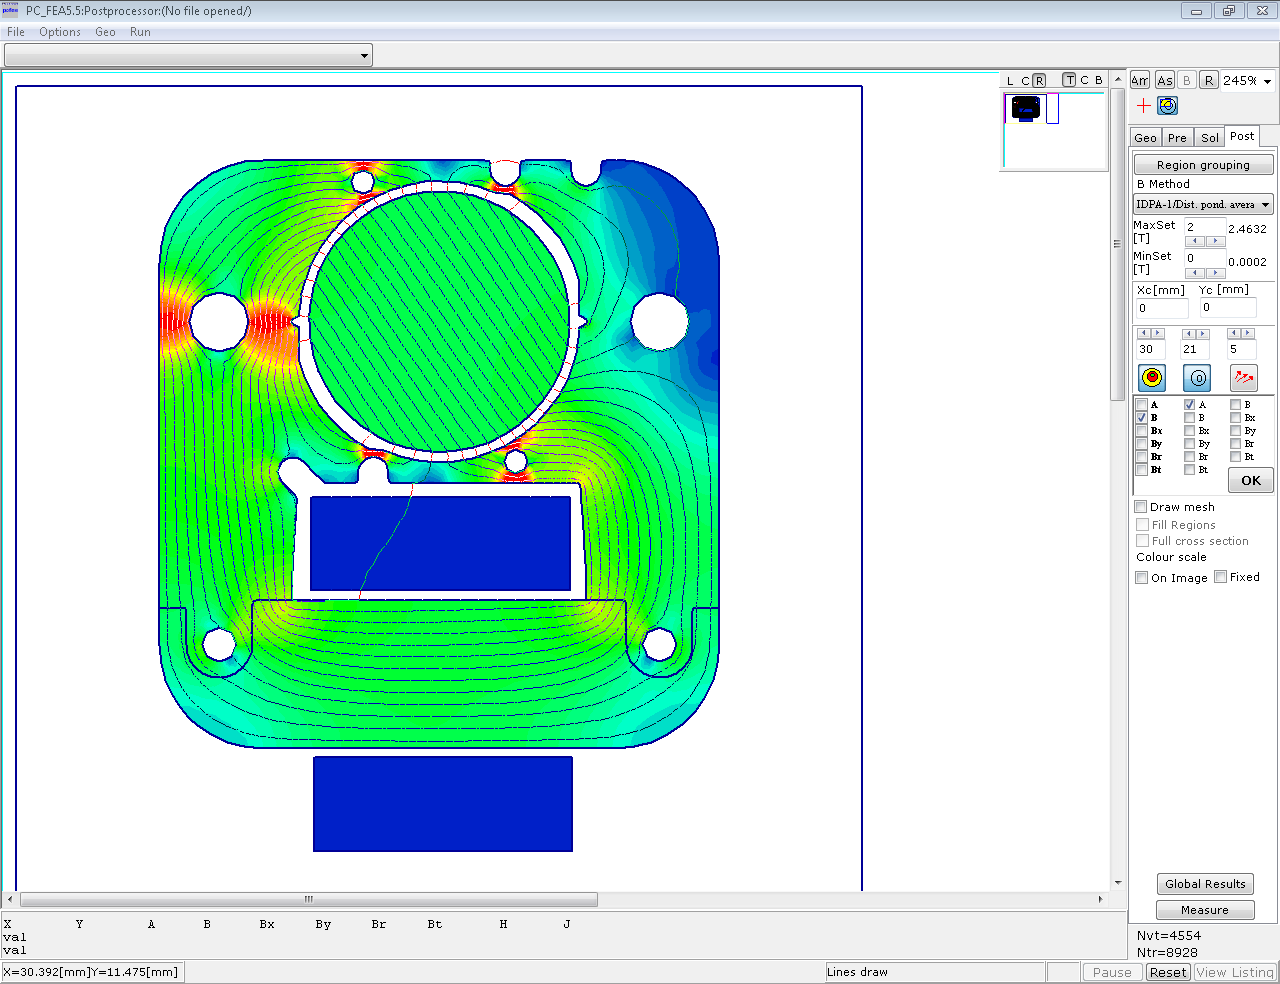The image size is (1280, 984).
Task: Toggle the red arrows vector plot icon
Action: [x=1244, y=378]
